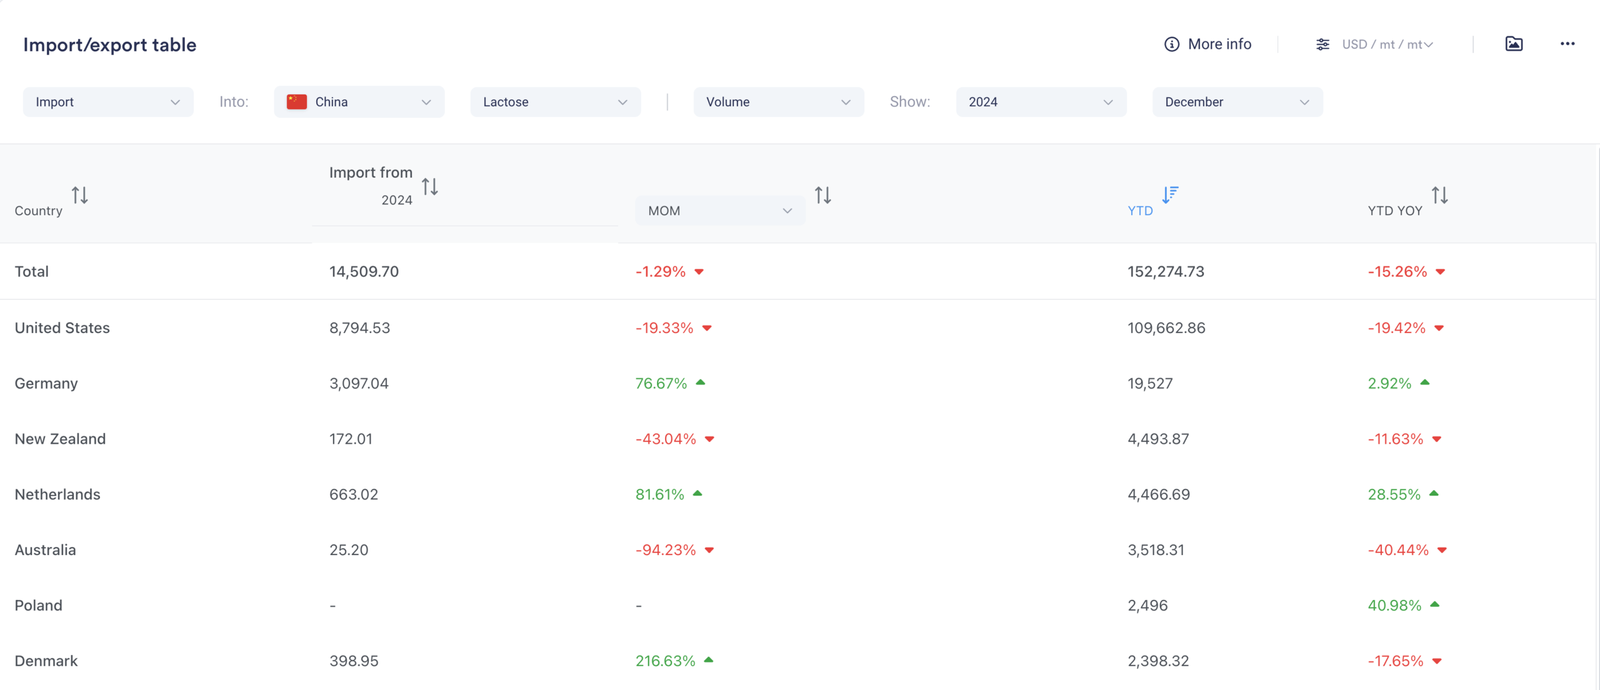Expand the Lactose product dropdown
1600x690 pixels.
[x=555, y=102]
